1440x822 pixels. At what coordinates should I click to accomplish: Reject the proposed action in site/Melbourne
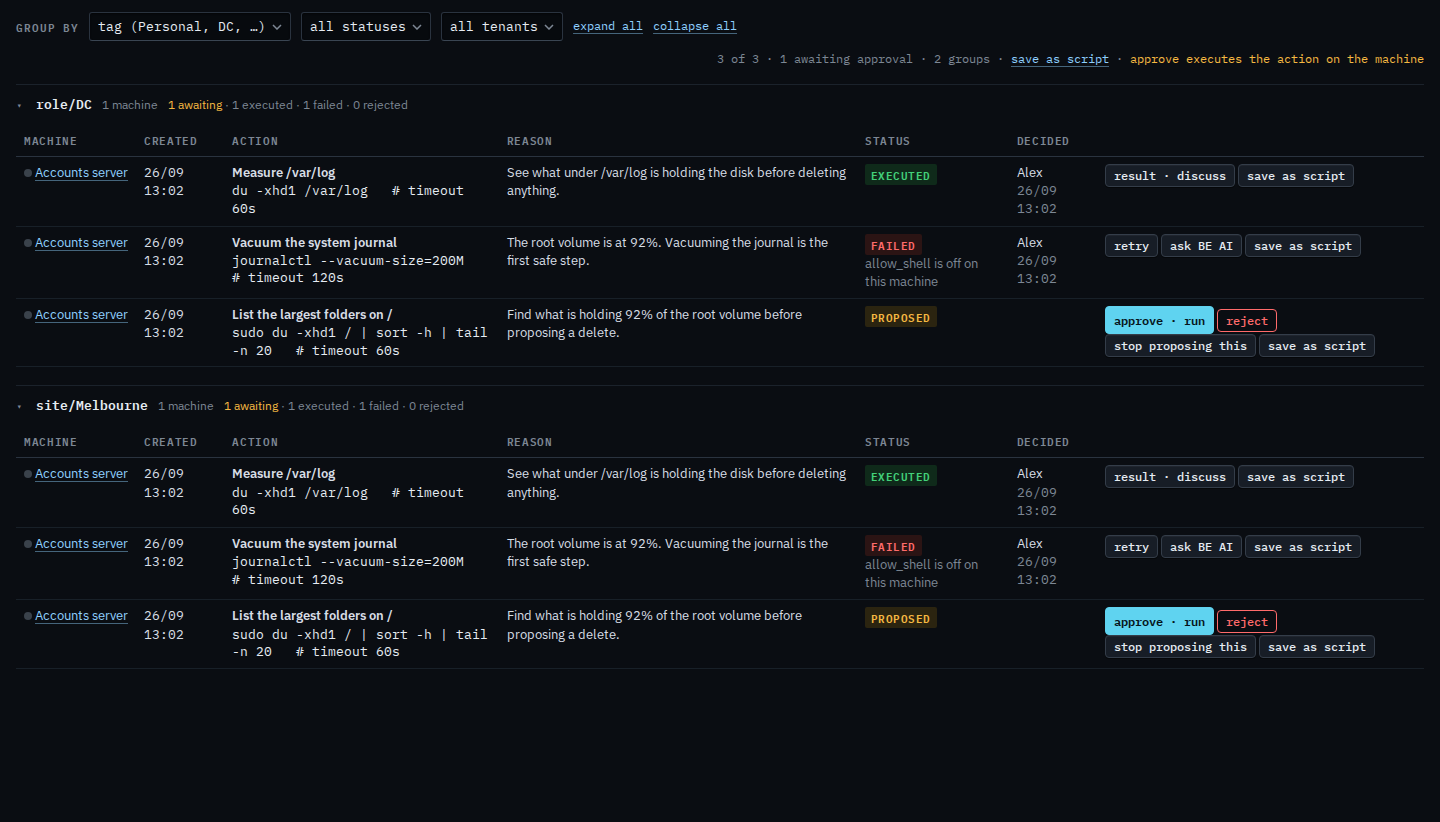[x=1247, y=622]
